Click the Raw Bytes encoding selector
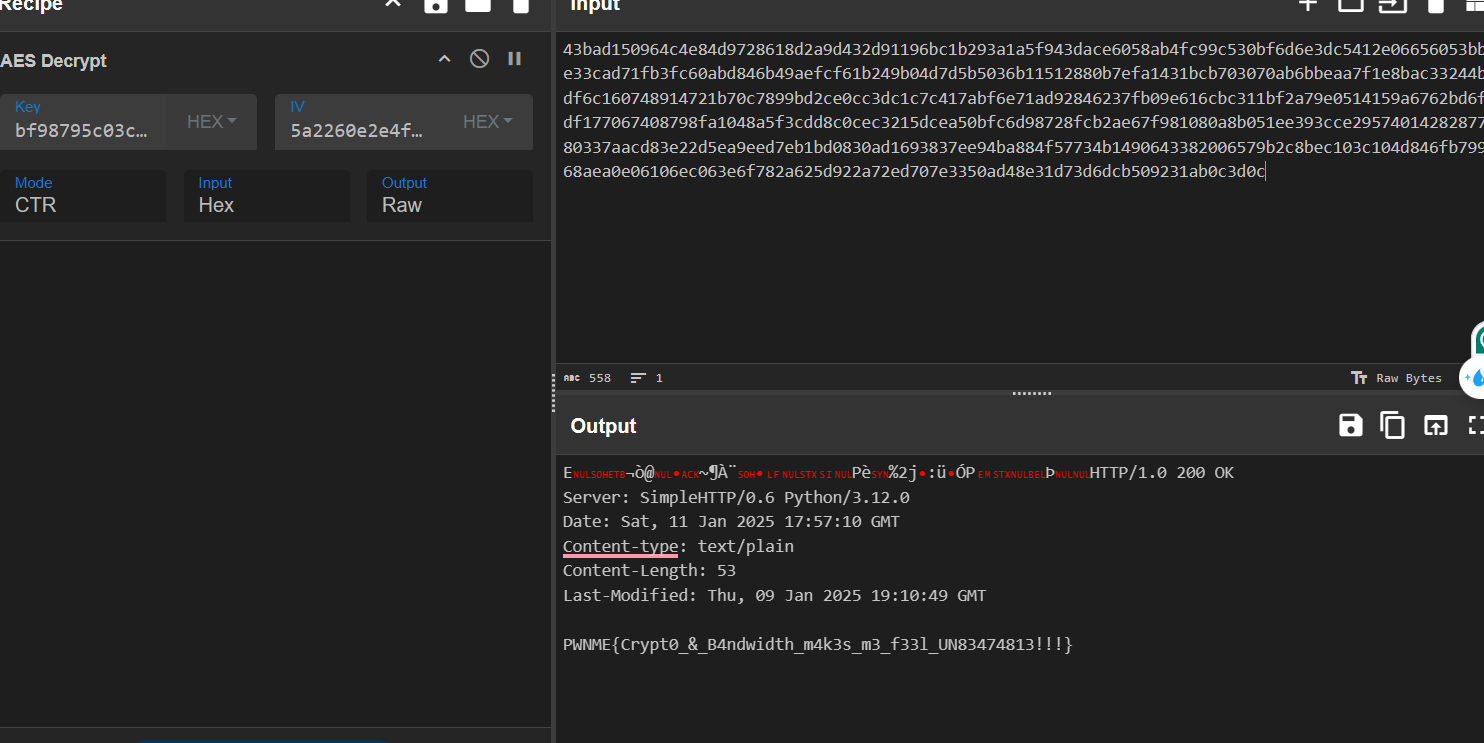 pos(1397,378)
